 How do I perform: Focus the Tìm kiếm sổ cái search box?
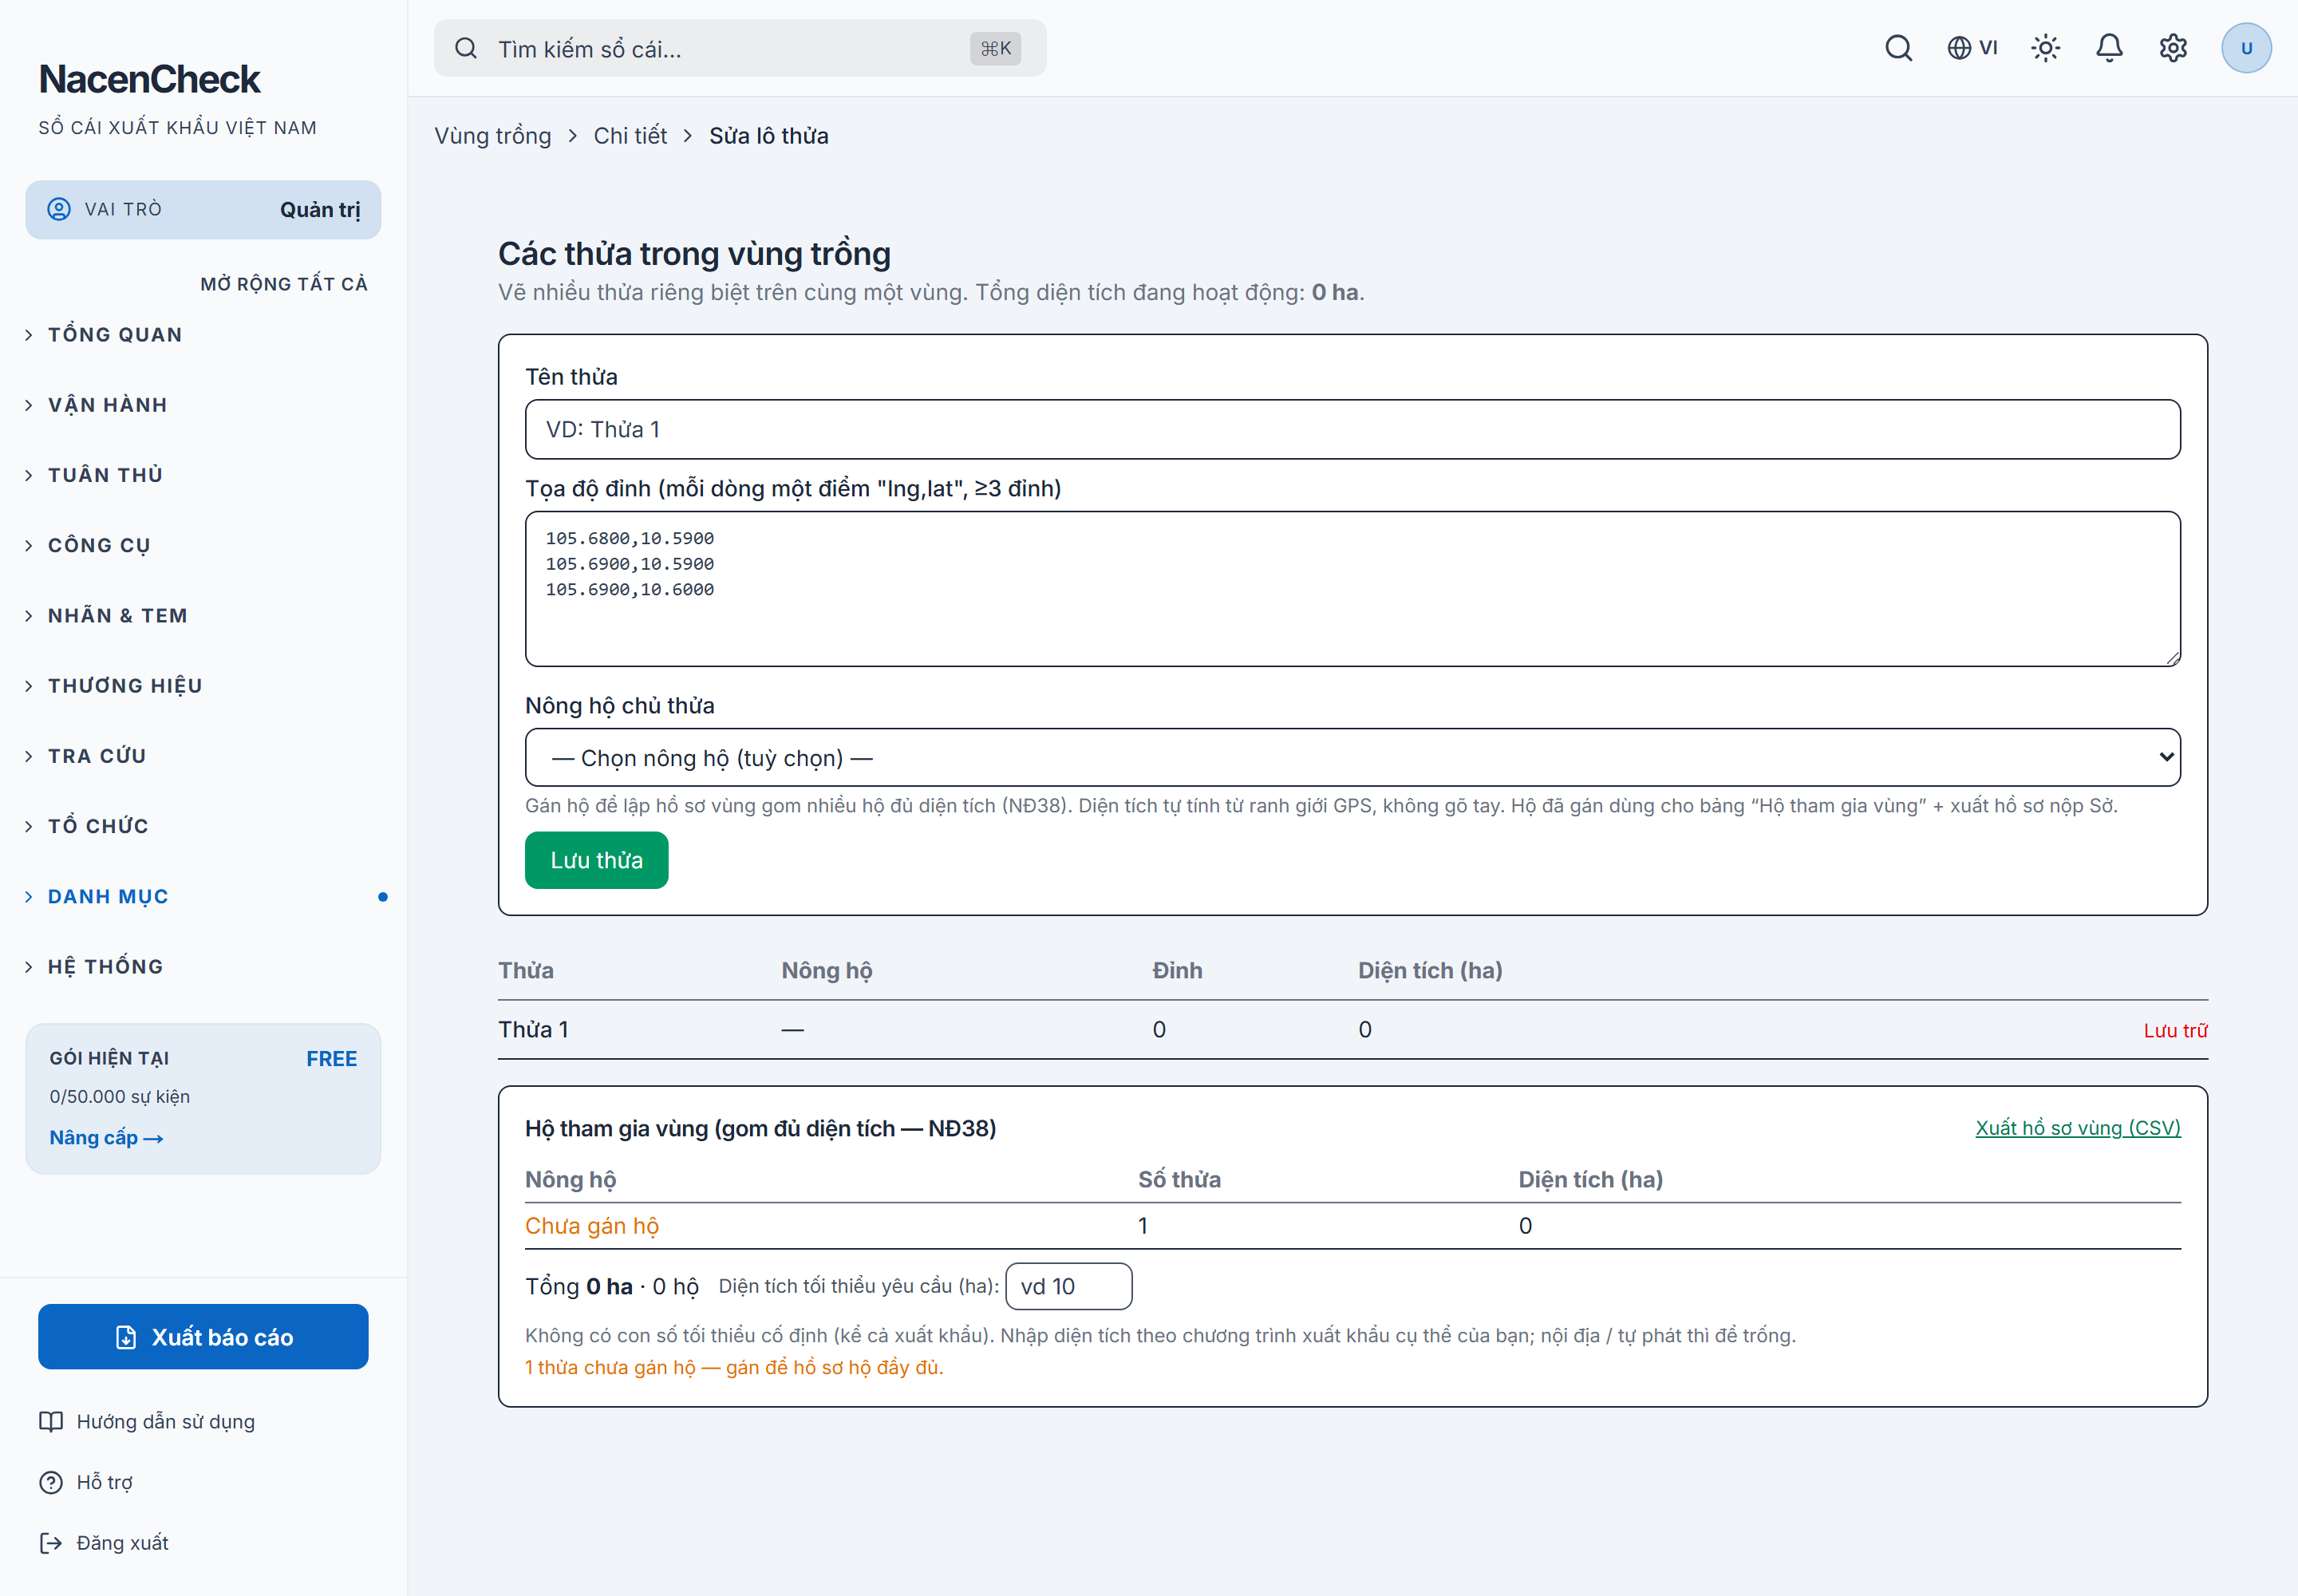(x=739, y=48)
